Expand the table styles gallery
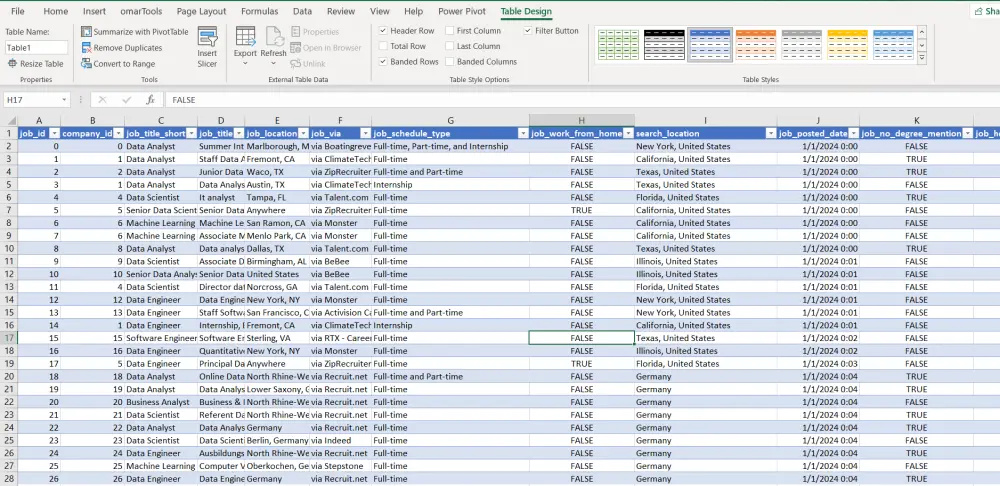1000x486 pixels. tap(922, 58)
